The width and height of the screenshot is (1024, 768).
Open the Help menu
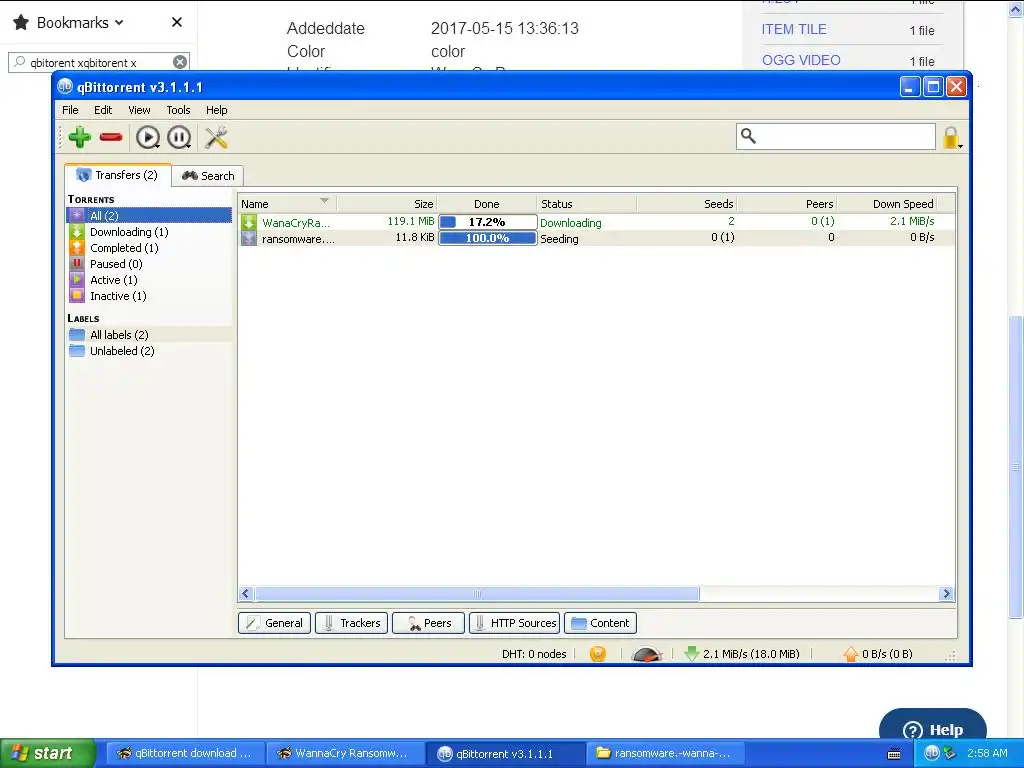217,110
